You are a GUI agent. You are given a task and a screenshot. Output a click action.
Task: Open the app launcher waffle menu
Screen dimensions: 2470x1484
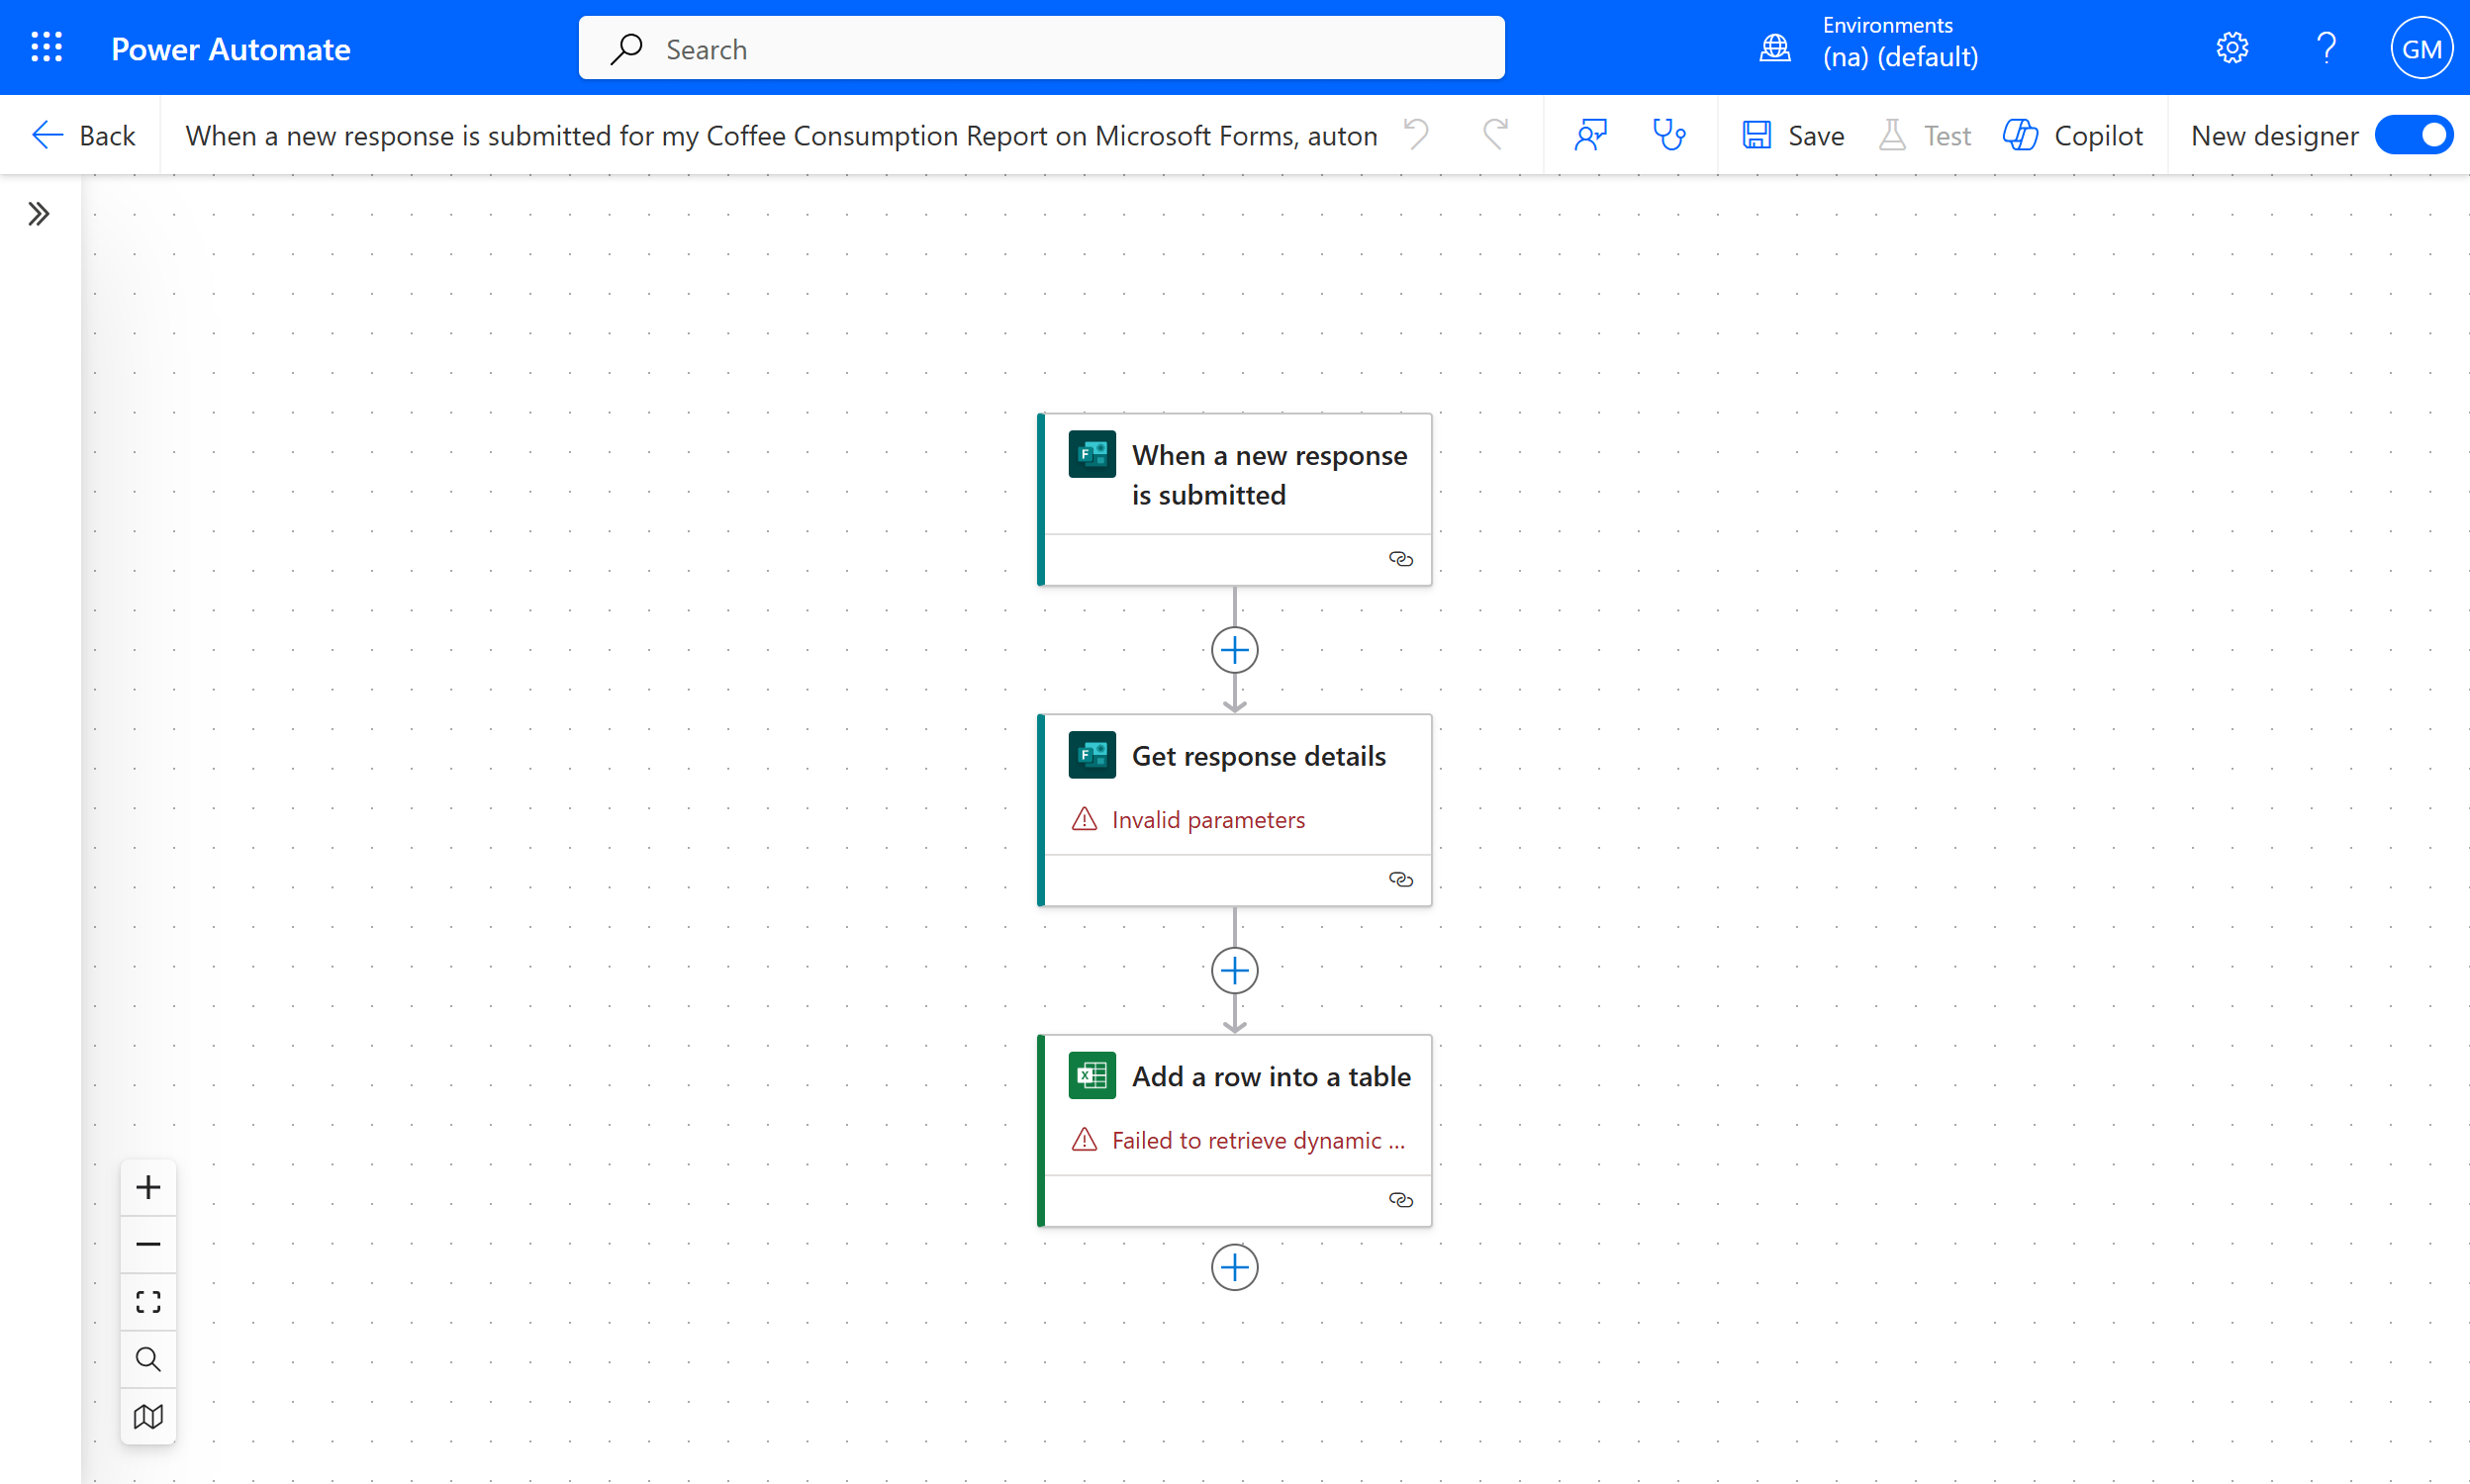click(x=46, y=47)
